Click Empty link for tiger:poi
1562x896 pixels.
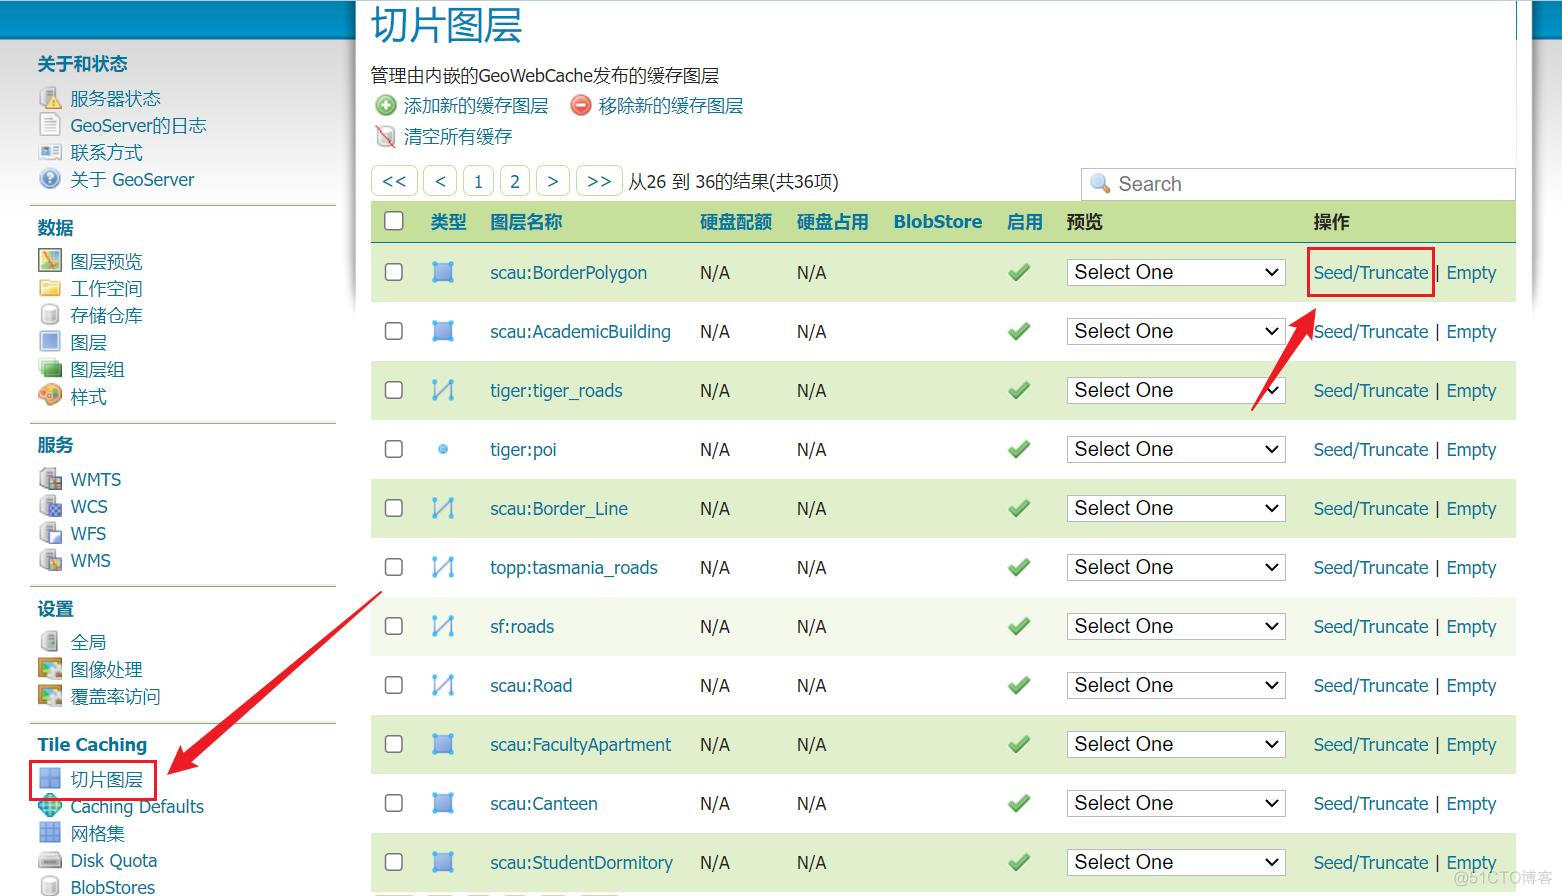point(1471,450)
